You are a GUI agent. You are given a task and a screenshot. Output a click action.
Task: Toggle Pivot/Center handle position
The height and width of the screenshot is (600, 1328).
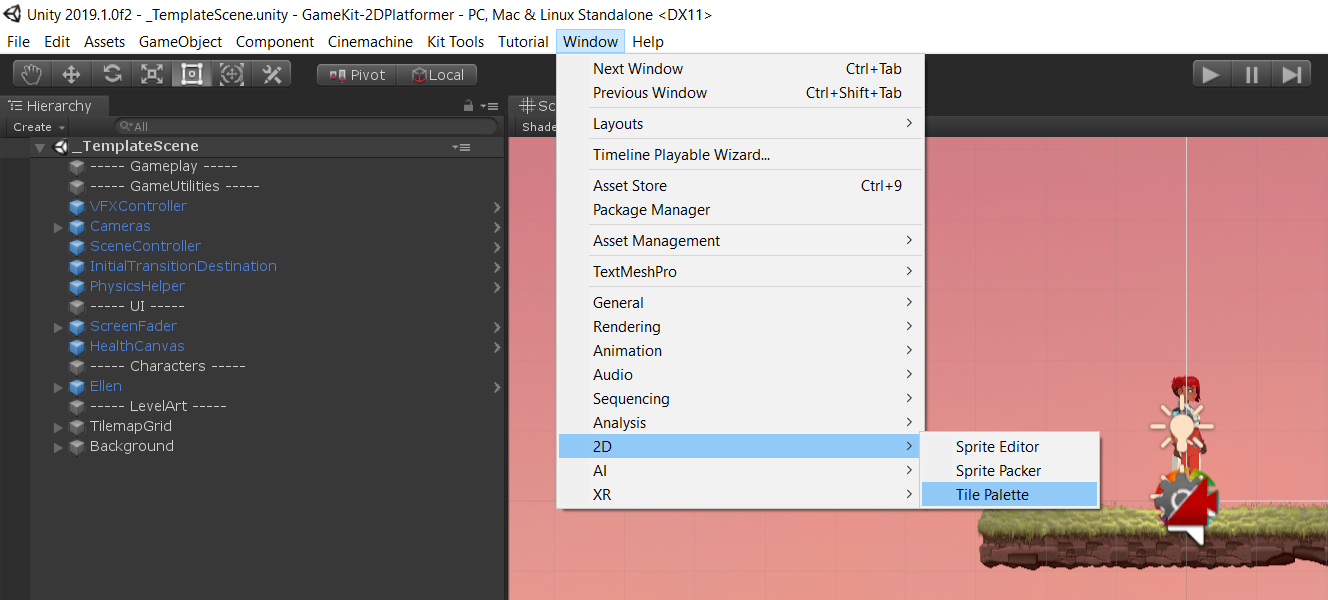[x=357, y=75]
